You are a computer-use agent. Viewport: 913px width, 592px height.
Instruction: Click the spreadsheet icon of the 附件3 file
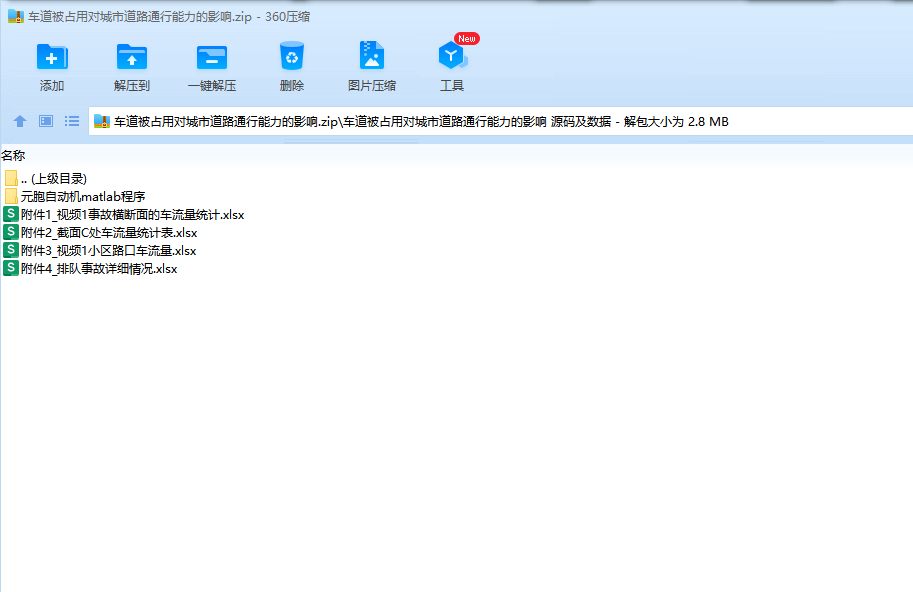pos(10,250)
